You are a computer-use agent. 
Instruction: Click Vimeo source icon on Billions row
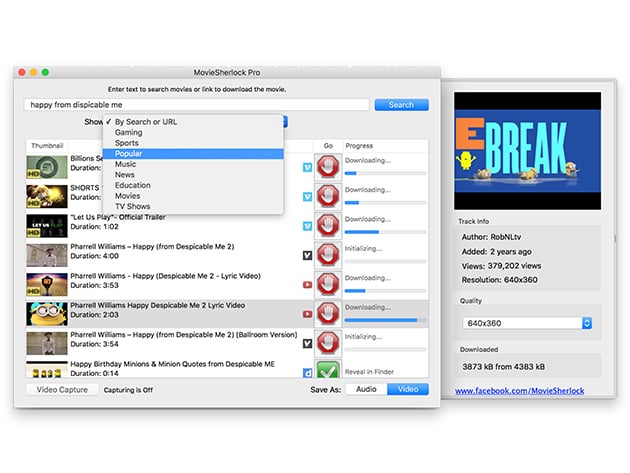[x=307, y=167]
